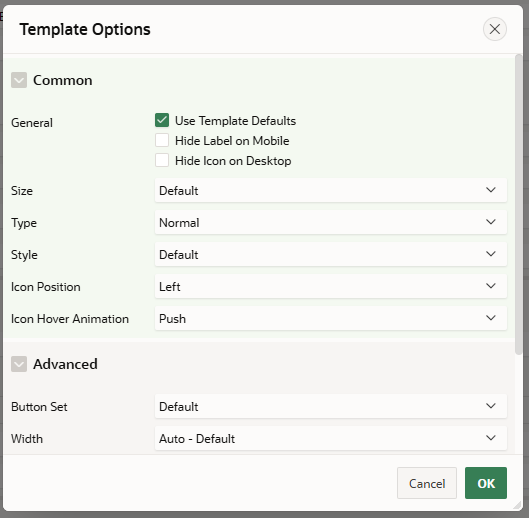This screenshot has height=518, width=529.
Task: Close the Template Options dialog
Action: click(x=495, y=29)
